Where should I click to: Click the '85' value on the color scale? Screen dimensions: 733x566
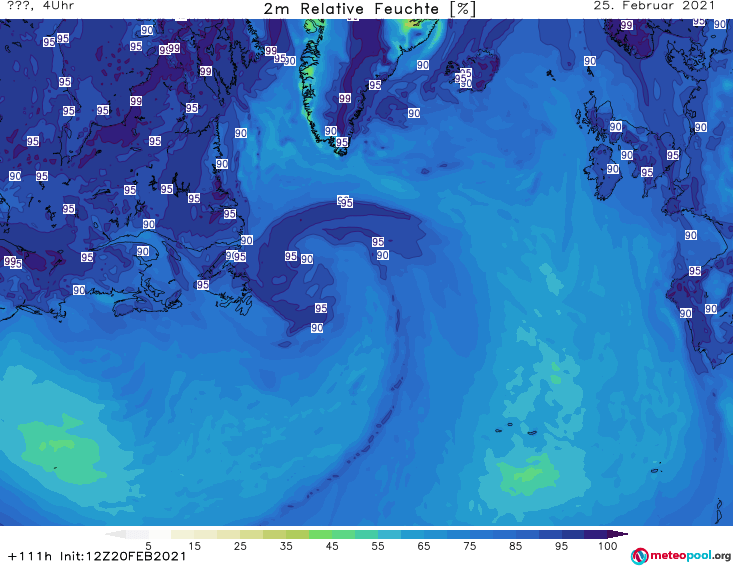516,546
